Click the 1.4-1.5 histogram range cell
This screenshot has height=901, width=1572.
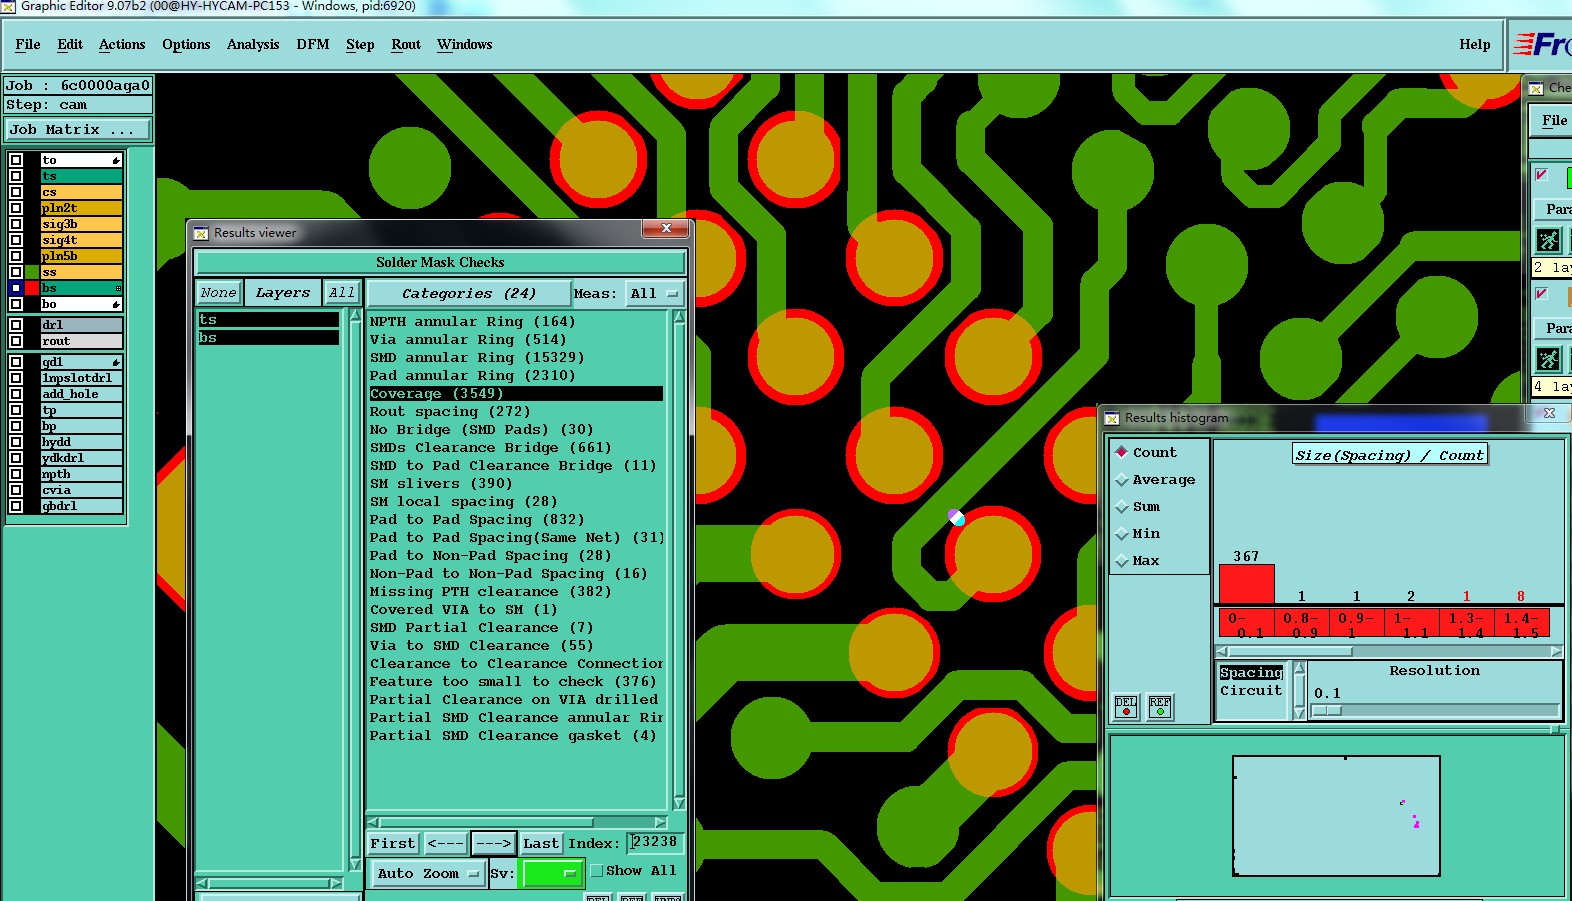click(1521, 624)
